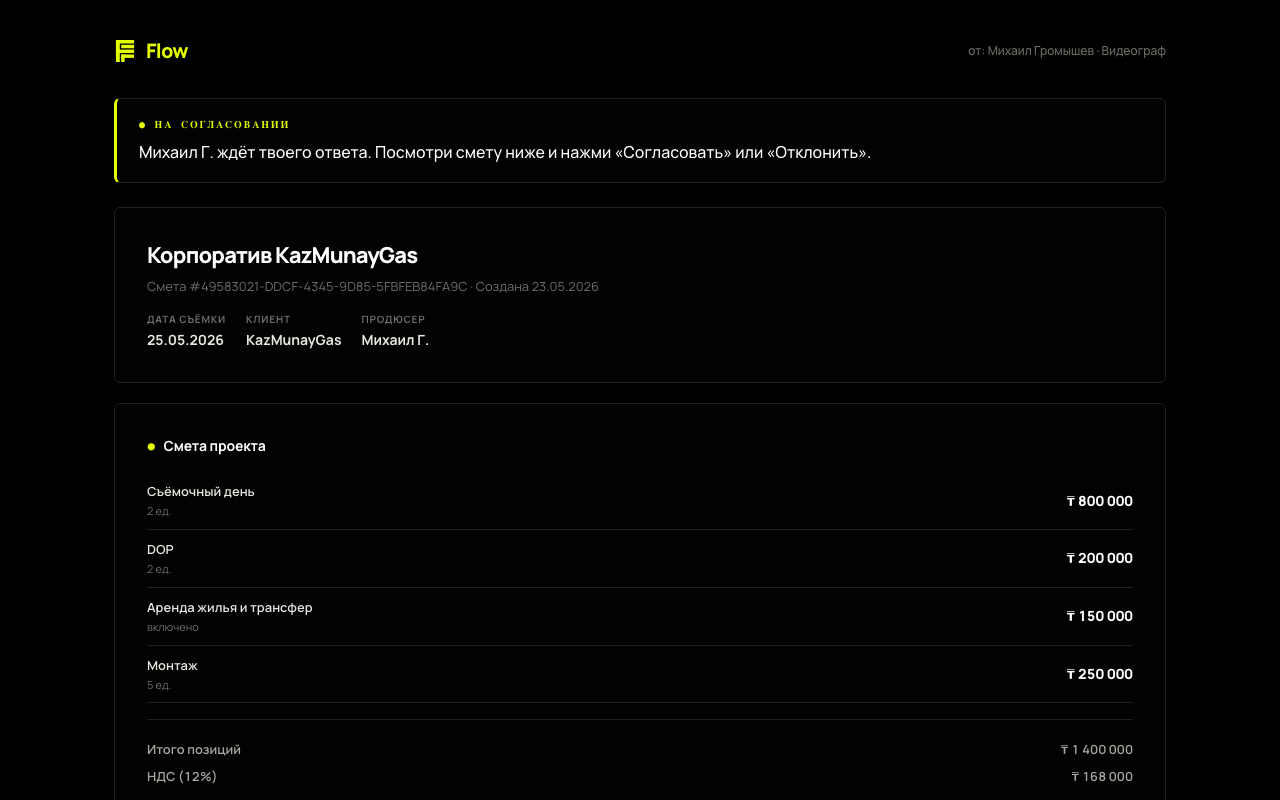Select the 'НА СОГЛАСОВАНИИ' status label

coord(222,125)
